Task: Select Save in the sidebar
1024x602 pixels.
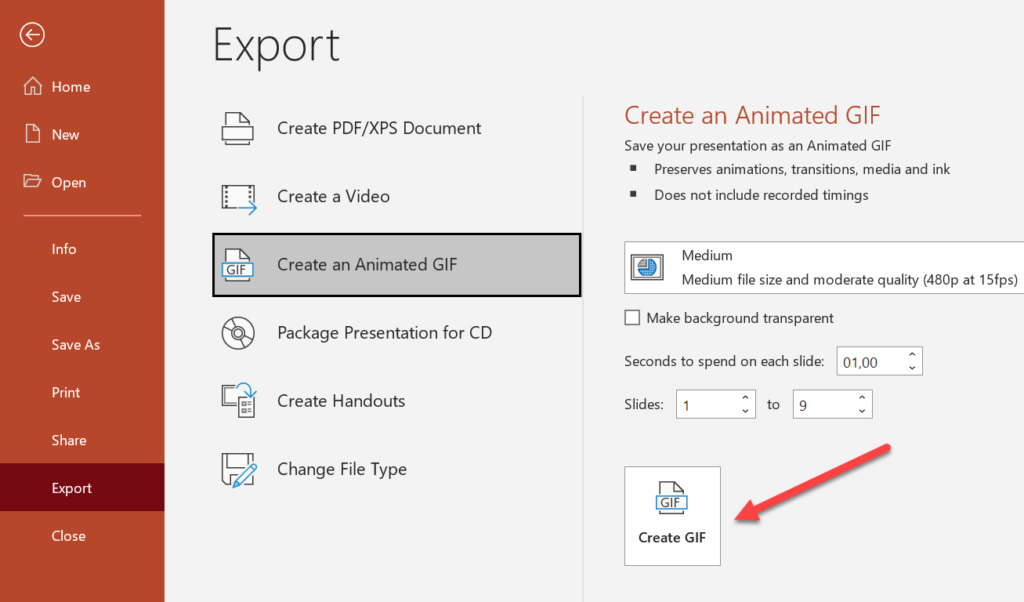Action: [x=82, y=296]
